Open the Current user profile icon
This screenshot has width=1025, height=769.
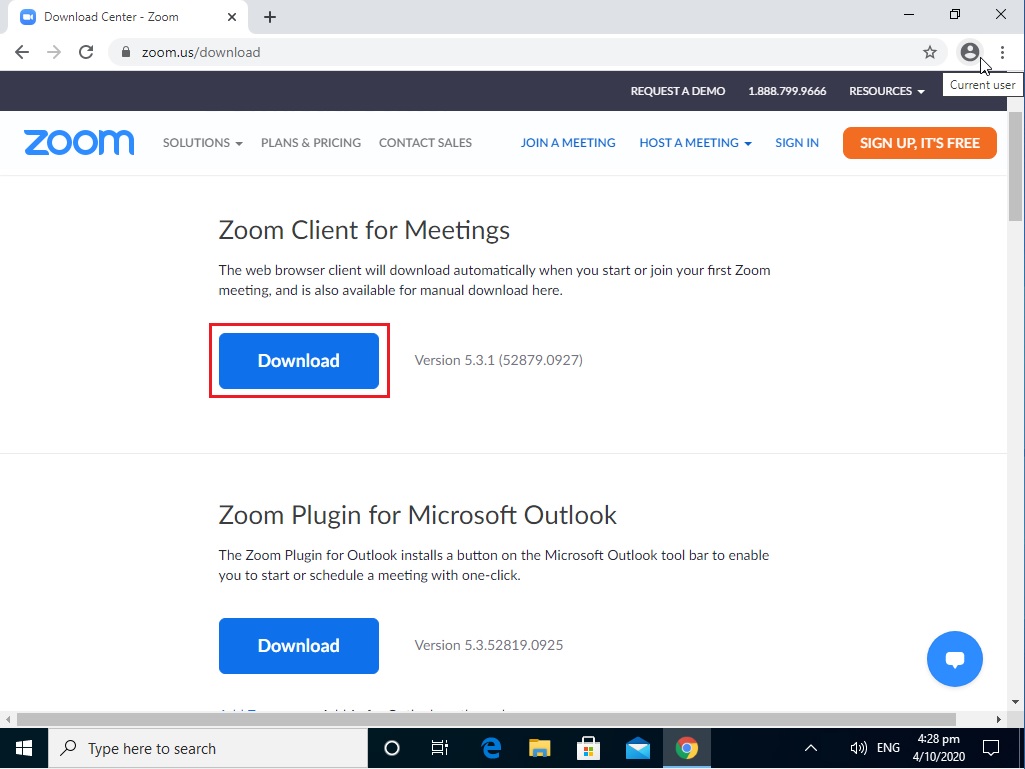[970, 52]
